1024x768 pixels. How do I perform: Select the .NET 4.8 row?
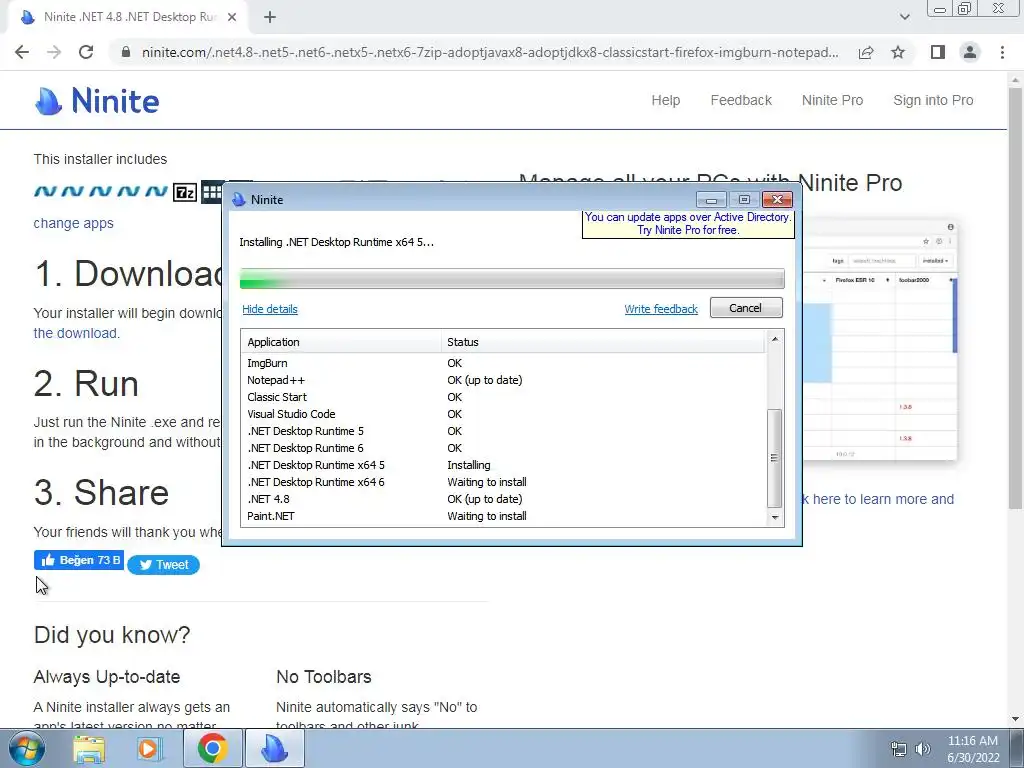click(504, 499)
